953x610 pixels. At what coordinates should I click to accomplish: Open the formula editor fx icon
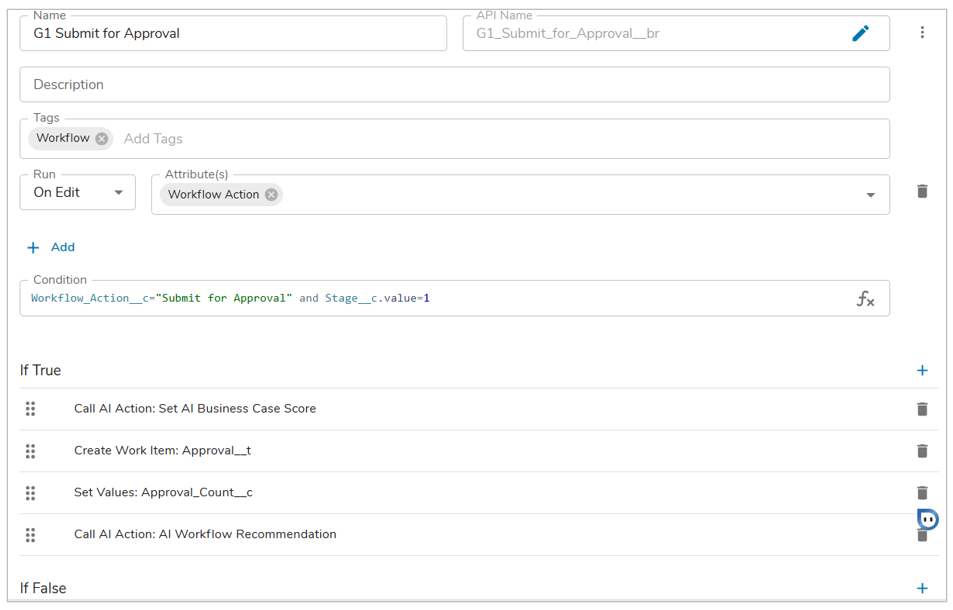865,298
